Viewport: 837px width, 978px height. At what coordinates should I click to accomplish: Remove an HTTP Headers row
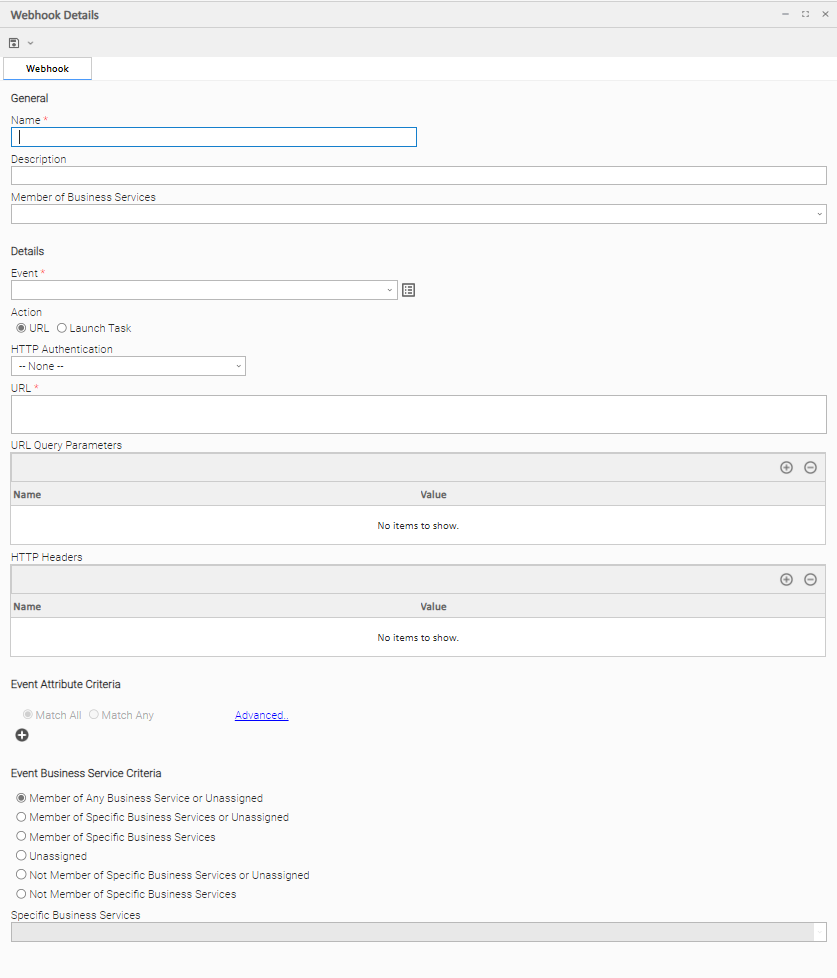click(810, 580)
